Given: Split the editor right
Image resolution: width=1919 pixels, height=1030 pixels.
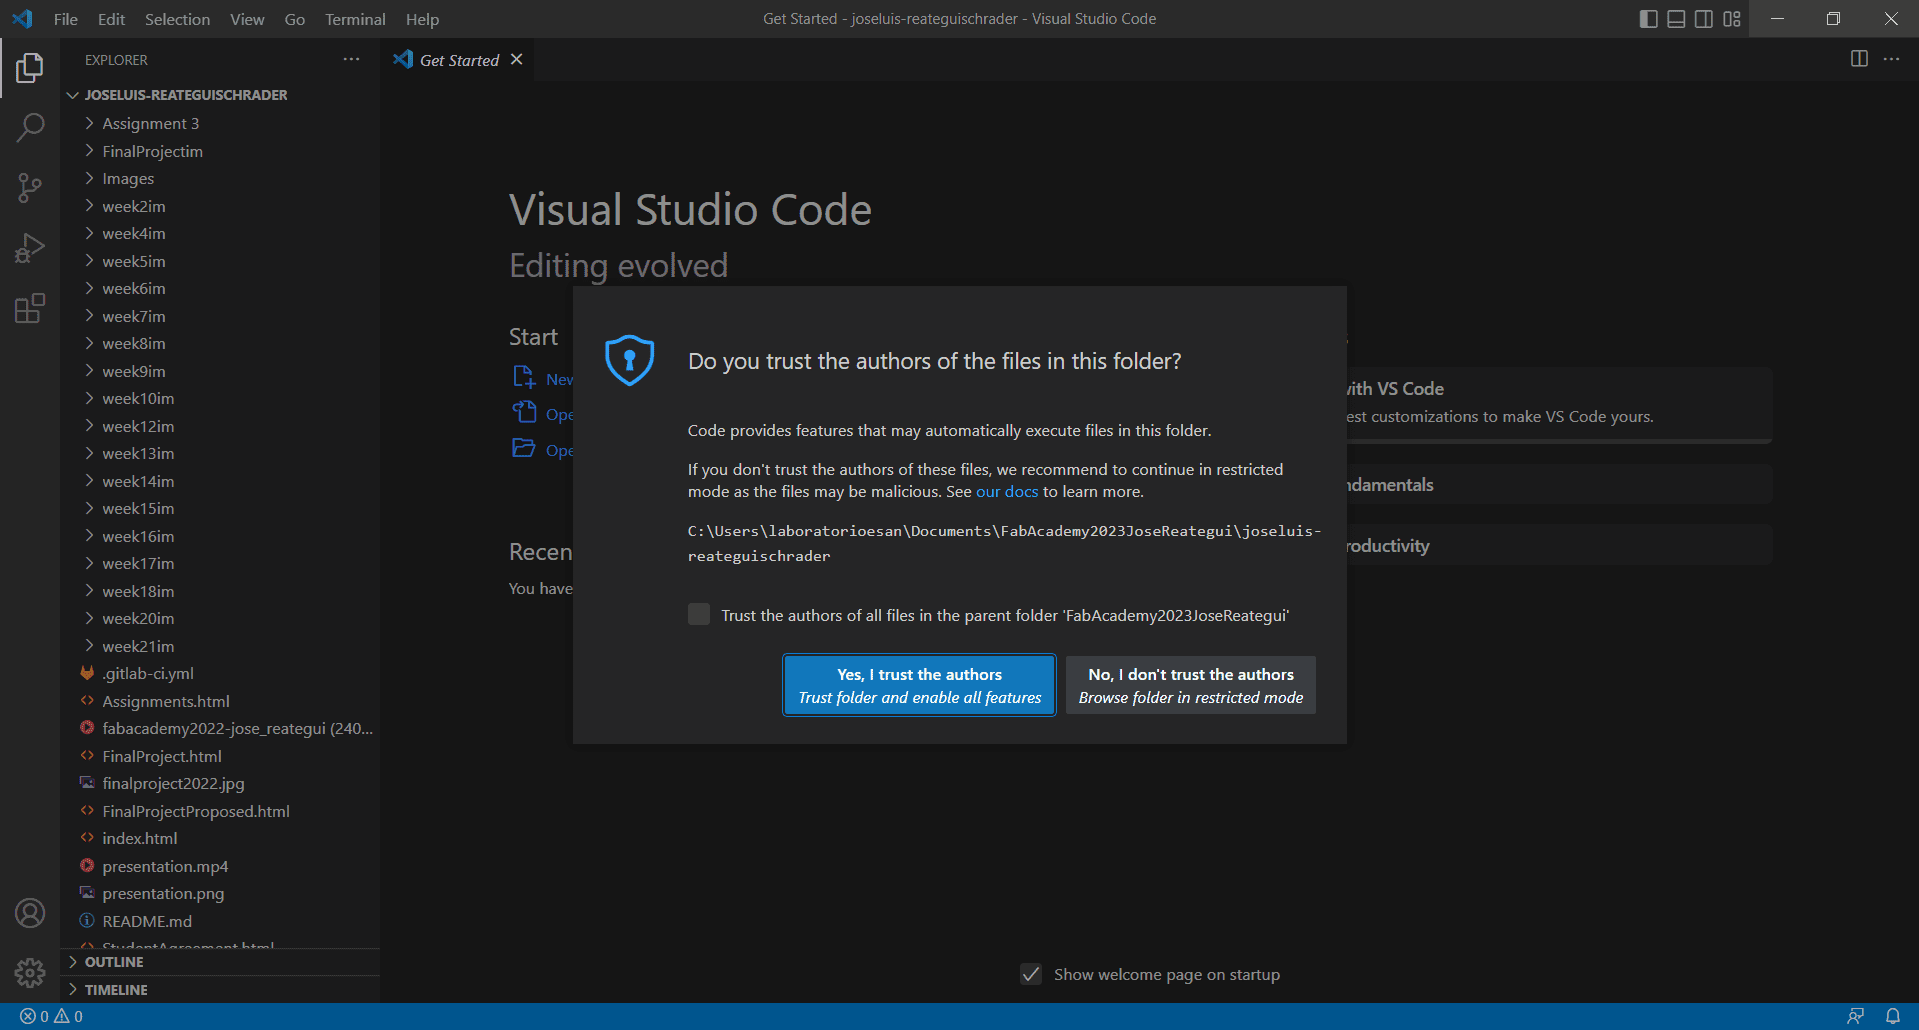Looking at the screenshot, I should coord(1859,59).
